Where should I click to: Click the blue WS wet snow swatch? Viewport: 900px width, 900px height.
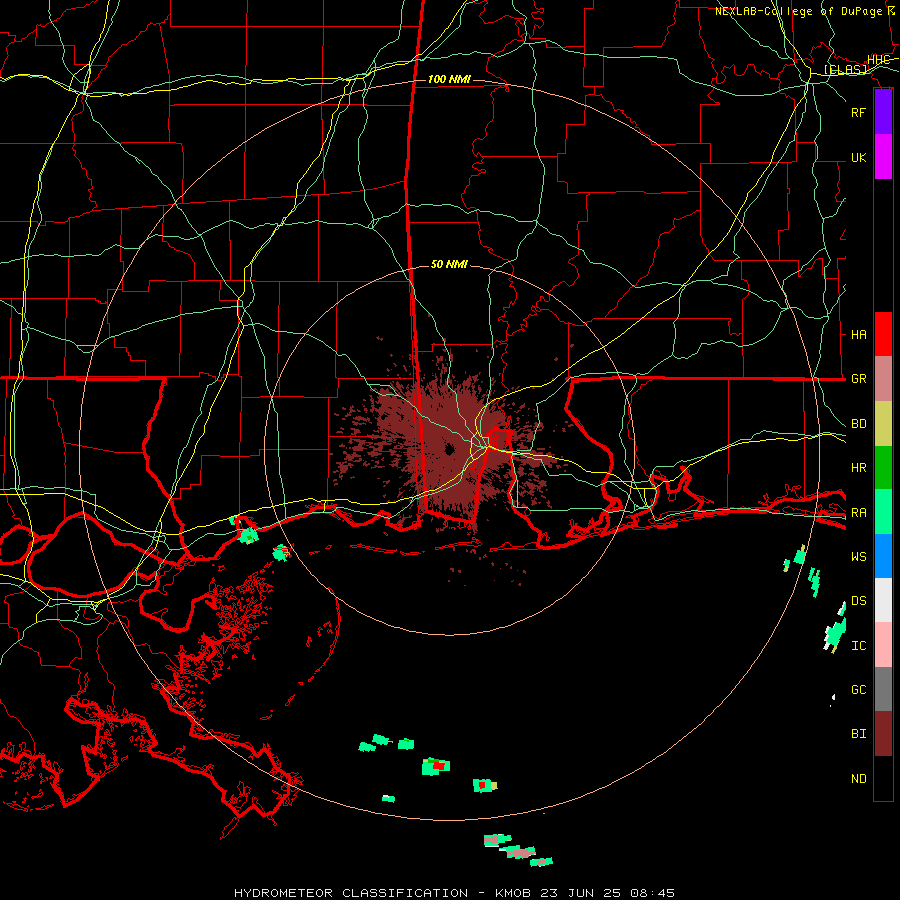click(x=883, y=556)
